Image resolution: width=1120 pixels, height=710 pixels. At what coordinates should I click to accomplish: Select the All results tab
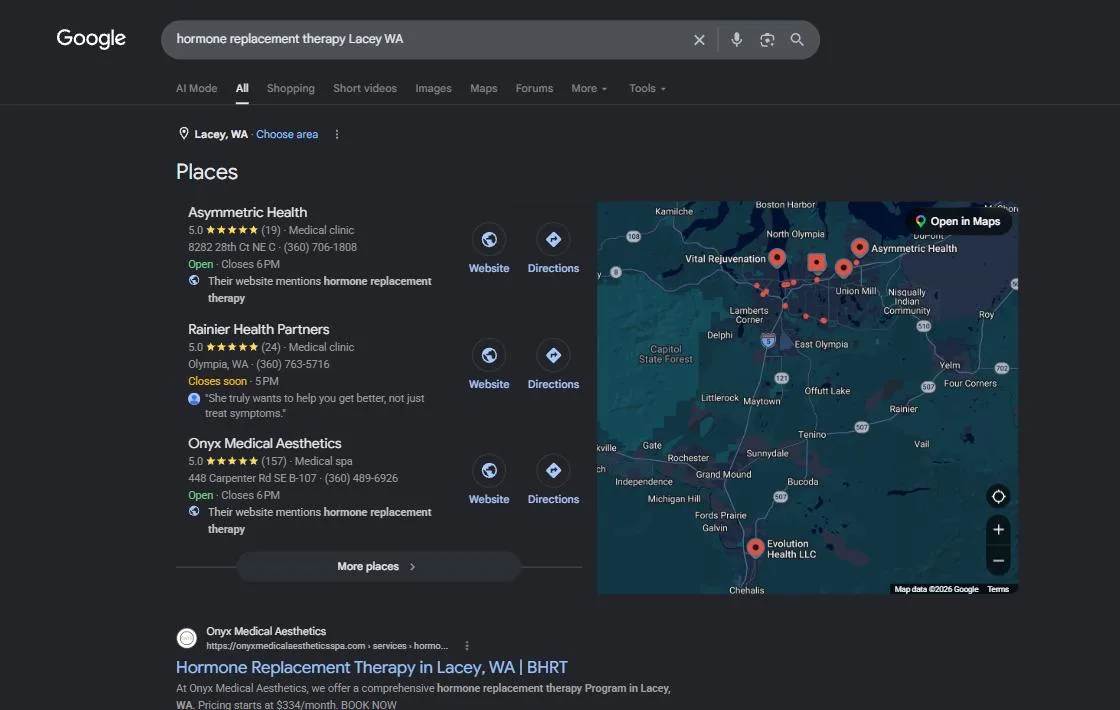[x=242, y=89]
